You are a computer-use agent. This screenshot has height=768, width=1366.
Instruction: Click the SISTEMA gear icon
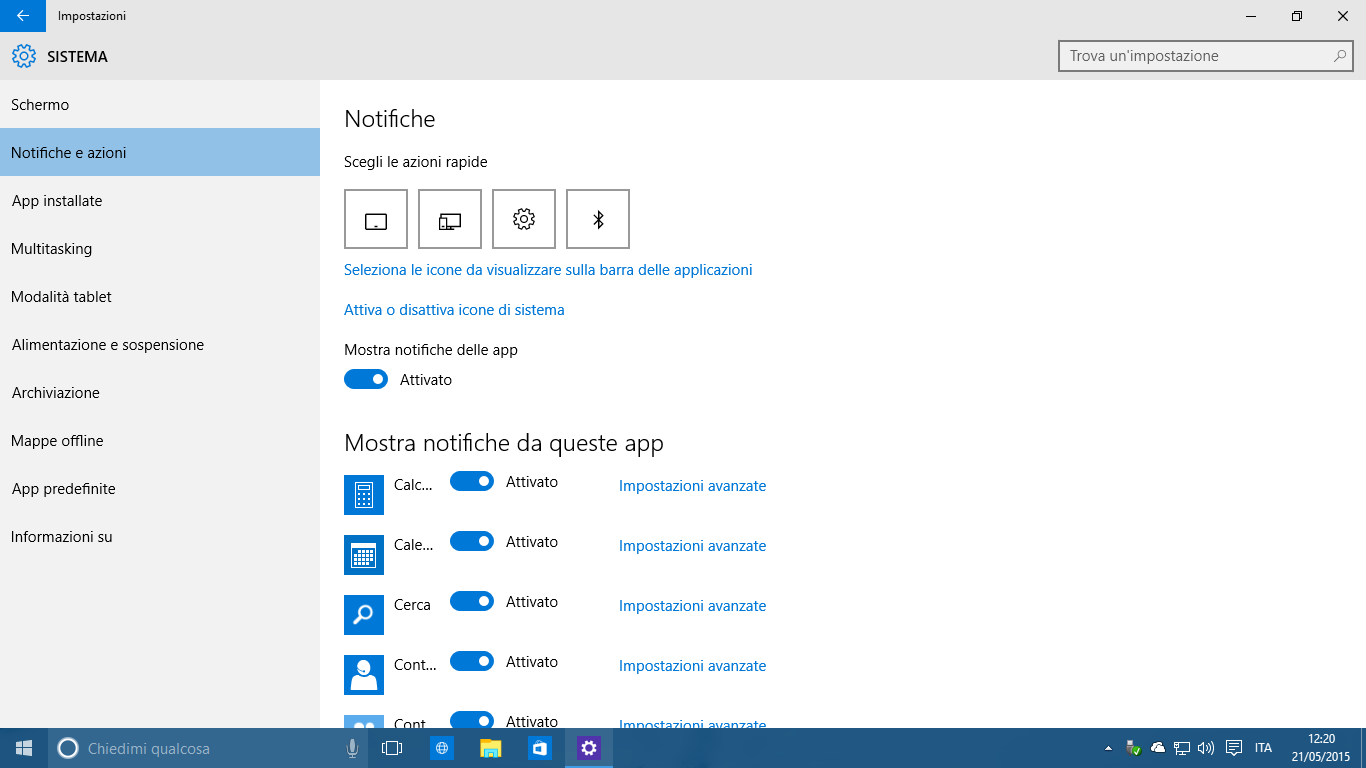(x=24, y=56)
